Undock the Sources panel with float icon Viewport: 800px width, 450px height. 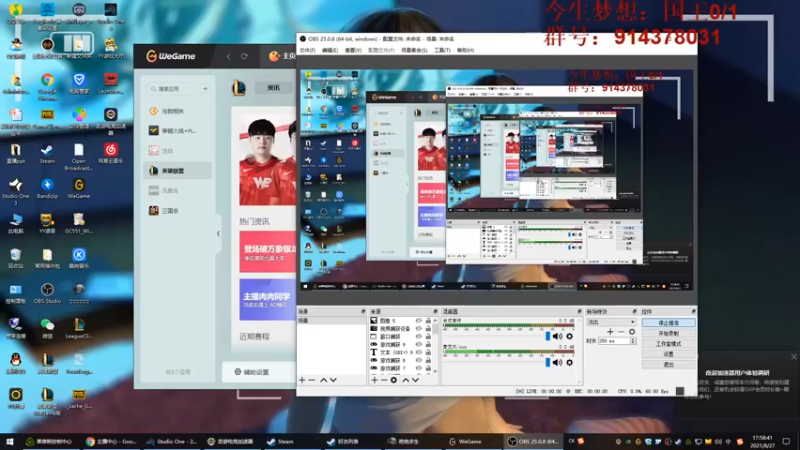point(435,311)
